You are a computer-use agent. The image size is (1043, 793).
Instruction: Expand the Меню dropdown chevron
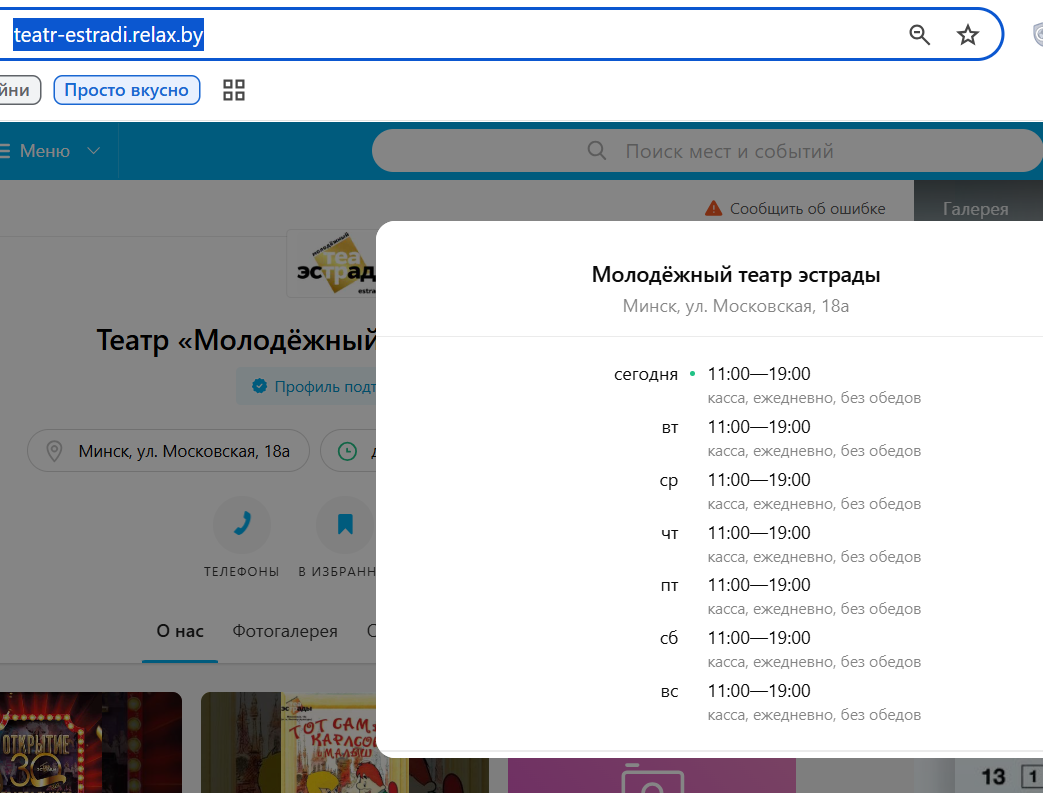94,151
